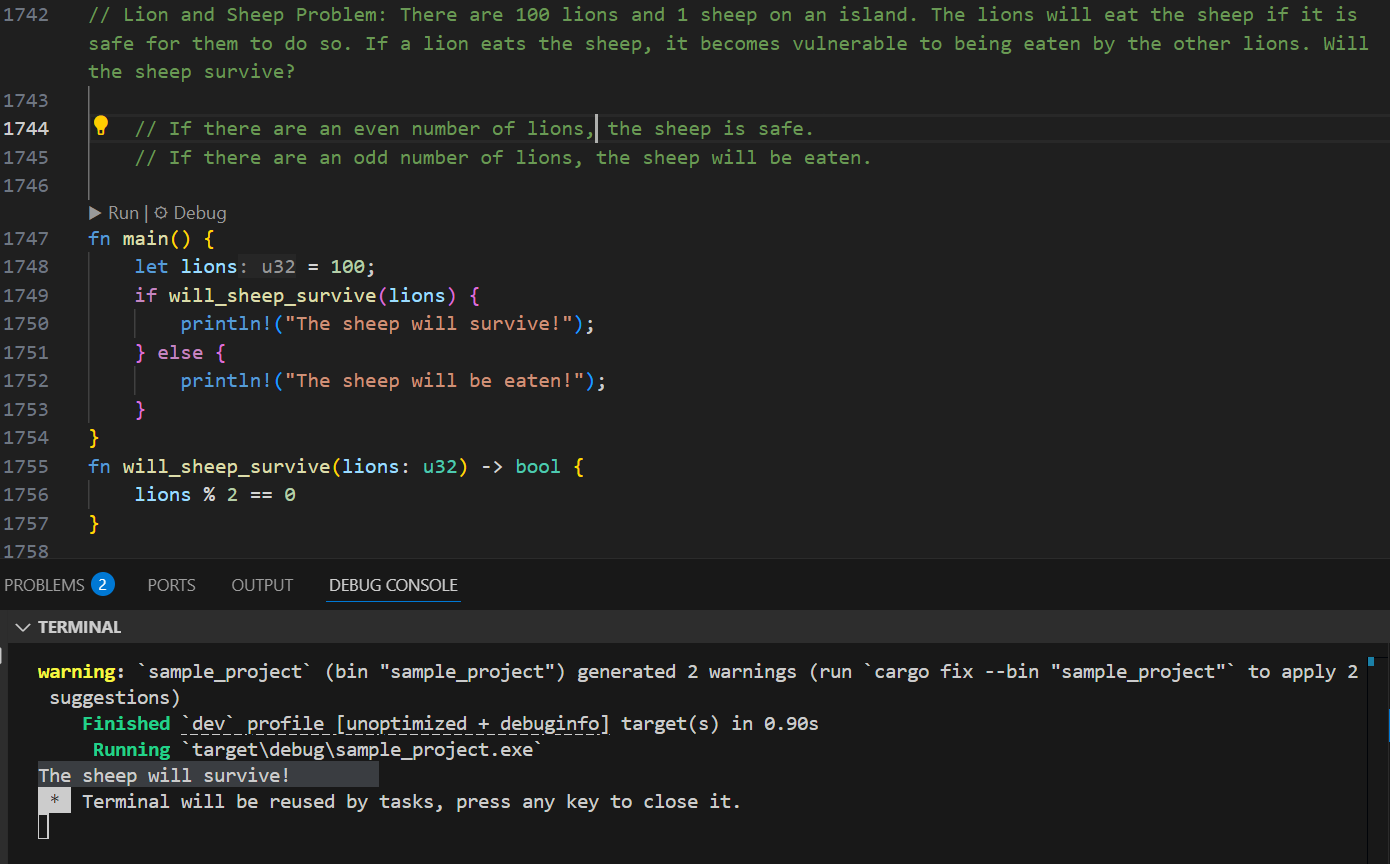The image size is (1390, 864).
Task: Collapse the TERMINAL section chevron
Action: click(22, 627)
